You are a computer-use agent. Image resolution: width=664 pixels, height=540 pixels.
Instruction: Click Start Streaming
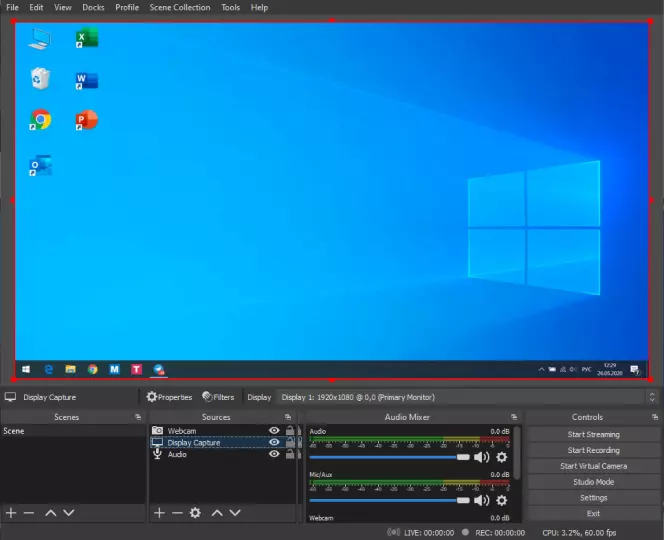(x=593, y=434)
